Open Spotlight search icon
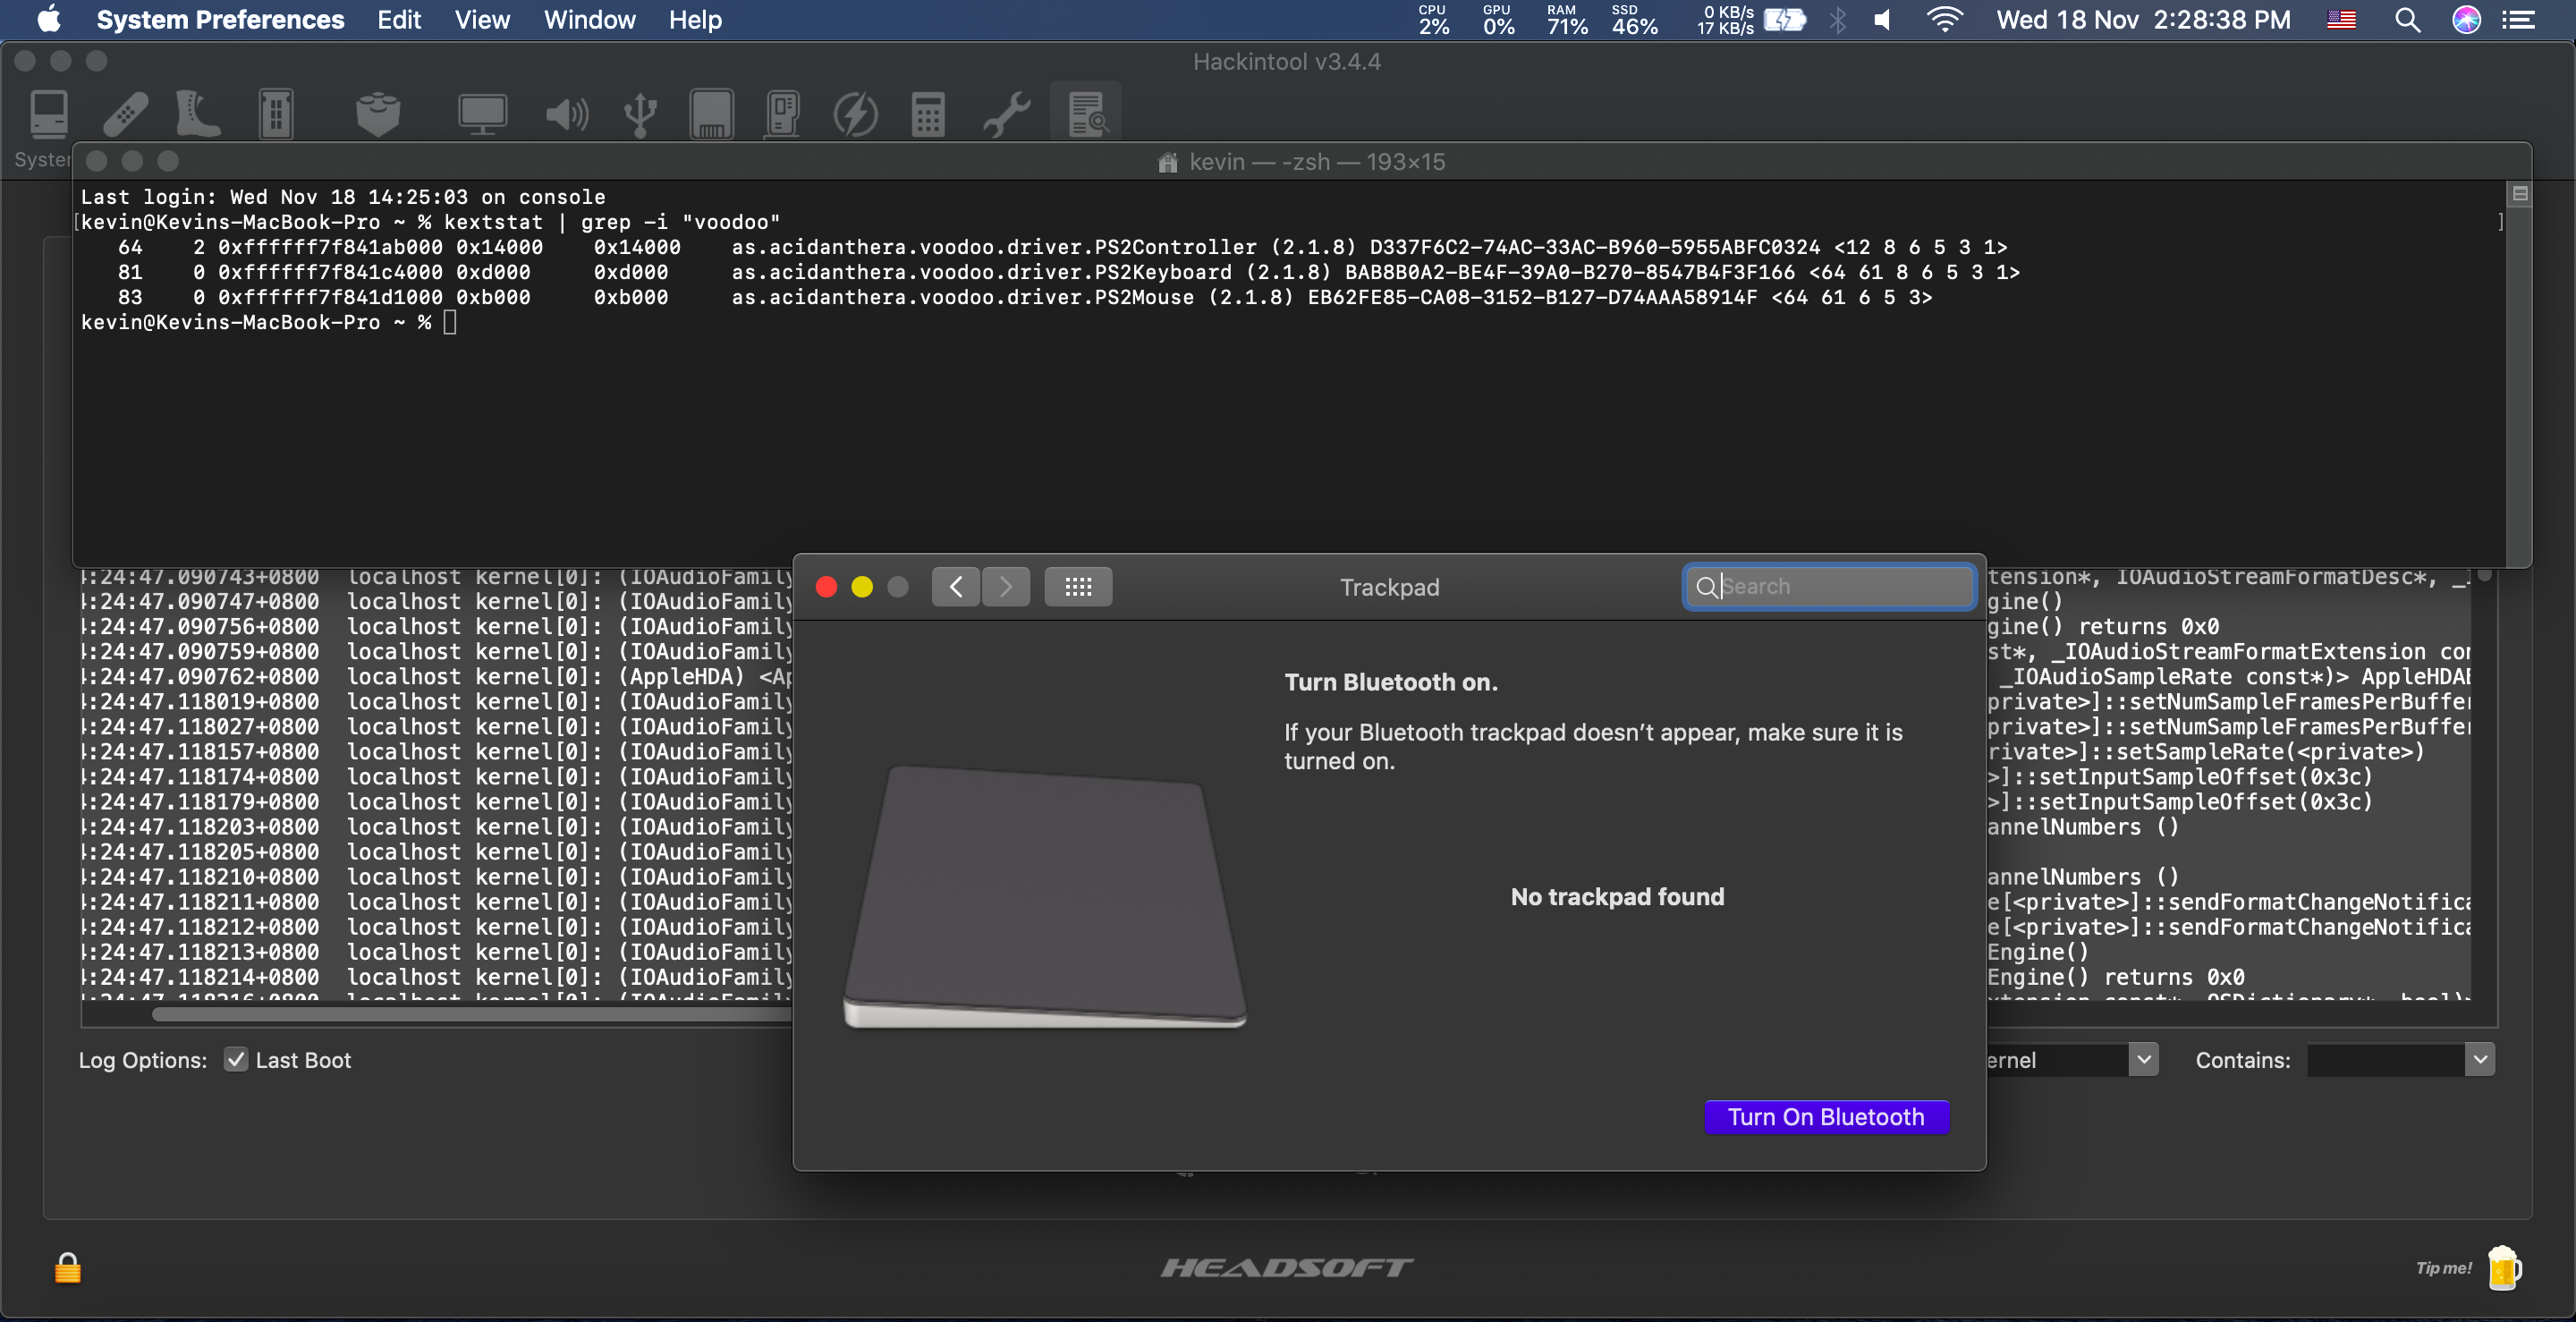The height and width of the screenshot is (1322, 2576). point(2407,20)
